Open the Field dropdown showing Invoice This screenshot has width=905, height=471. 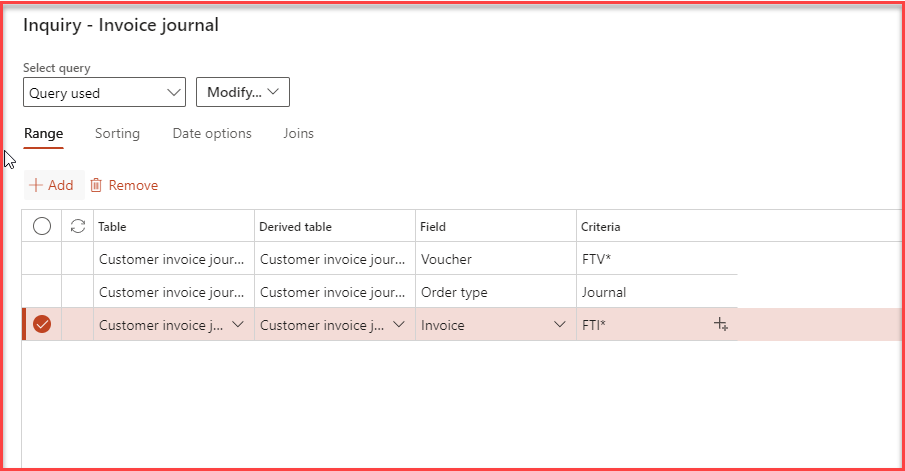(x=558, y=324)
